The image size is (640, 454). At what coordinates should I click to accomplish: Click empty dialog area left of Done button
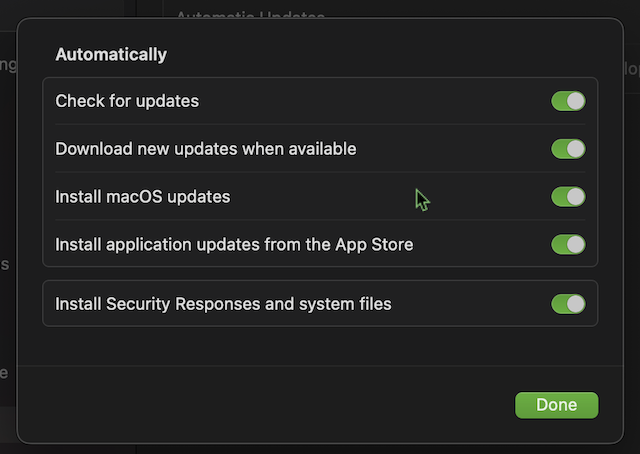tap(300, 405)
